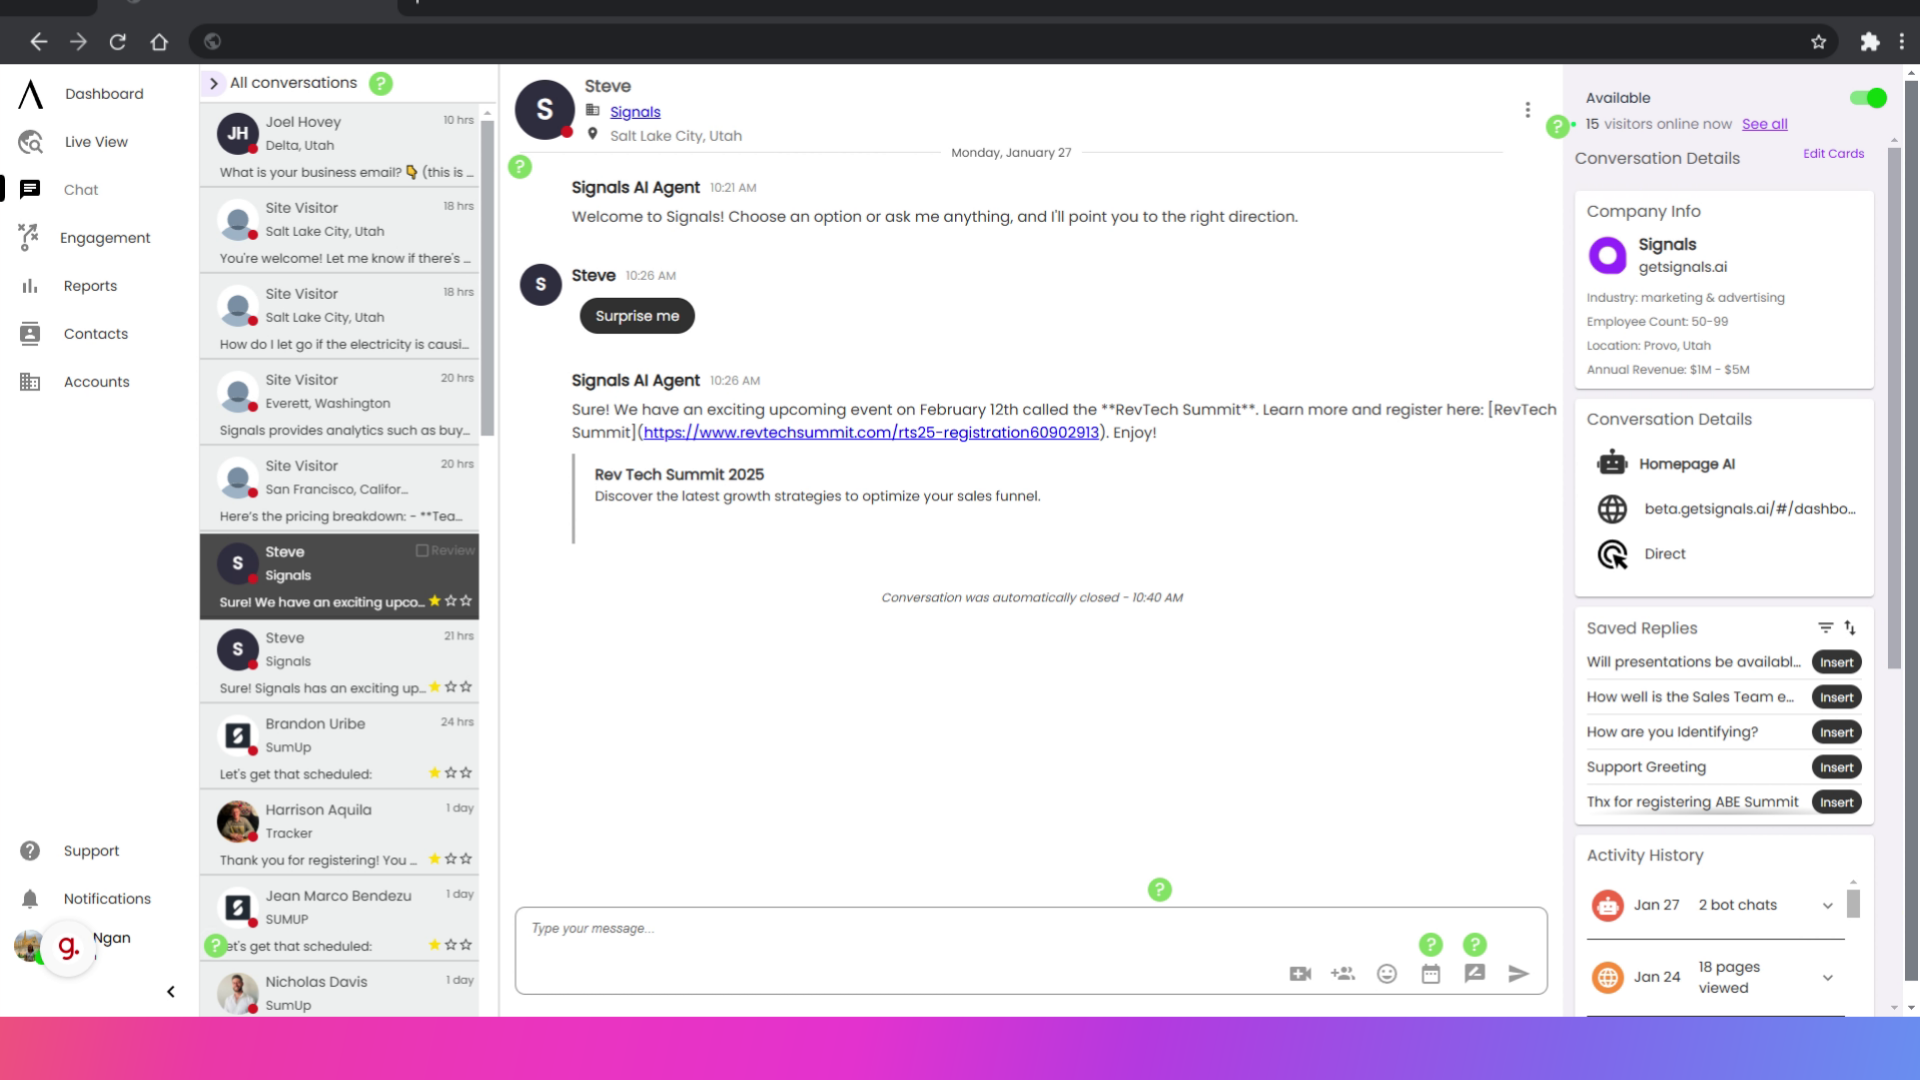Navigate to the Contacts section
This screenshot has height=1080, width=1920.
[x=95, y=333]
